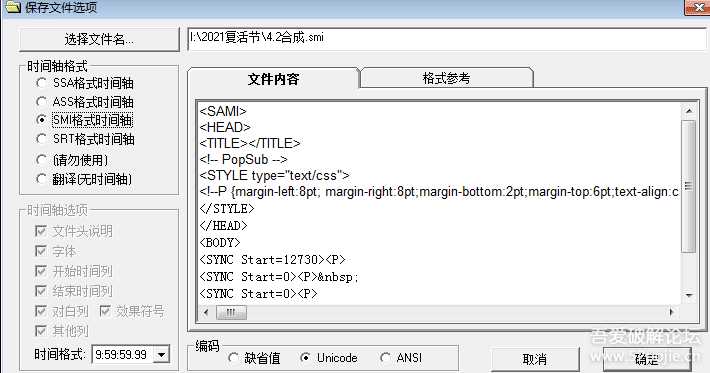The image size is (710, 373).
Task: Toggle the 开始时间列 checkbox
Action: pyautogui.click(x=73, y=271)
